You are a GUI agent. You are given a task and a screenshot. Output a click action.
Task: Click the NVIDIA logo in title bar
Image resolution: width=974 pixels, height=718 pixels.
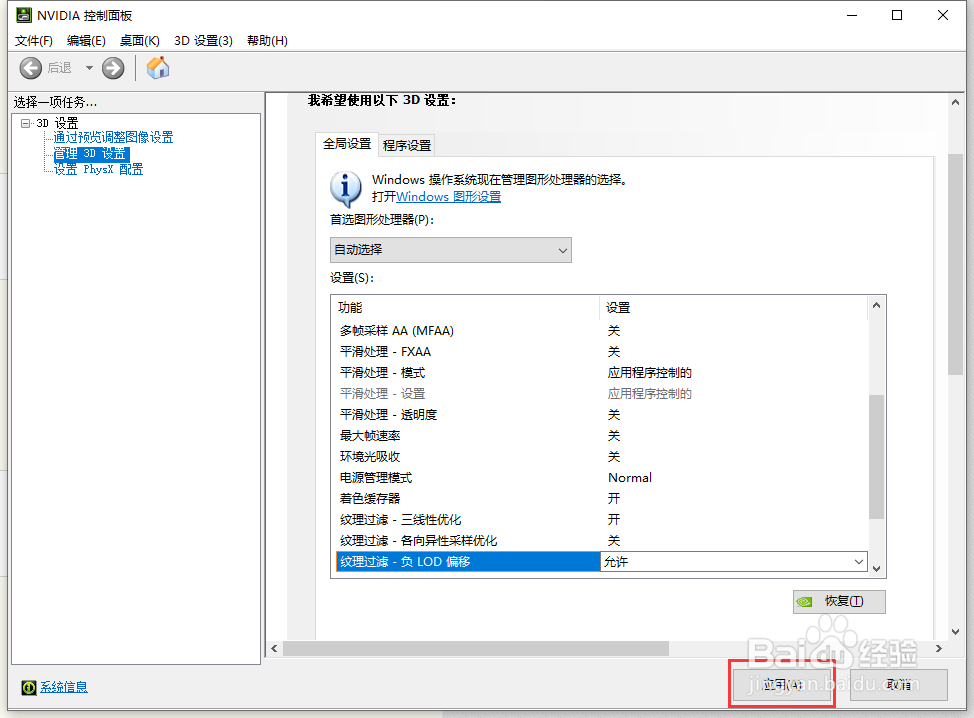[x=24, y=15]
